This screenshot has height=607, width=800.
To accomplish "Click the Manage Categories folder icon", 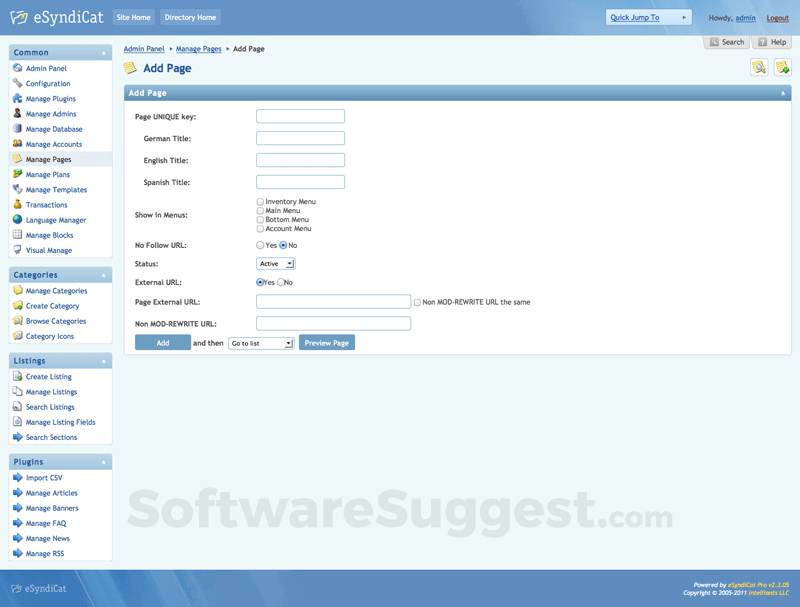I will tap(17, 290).
